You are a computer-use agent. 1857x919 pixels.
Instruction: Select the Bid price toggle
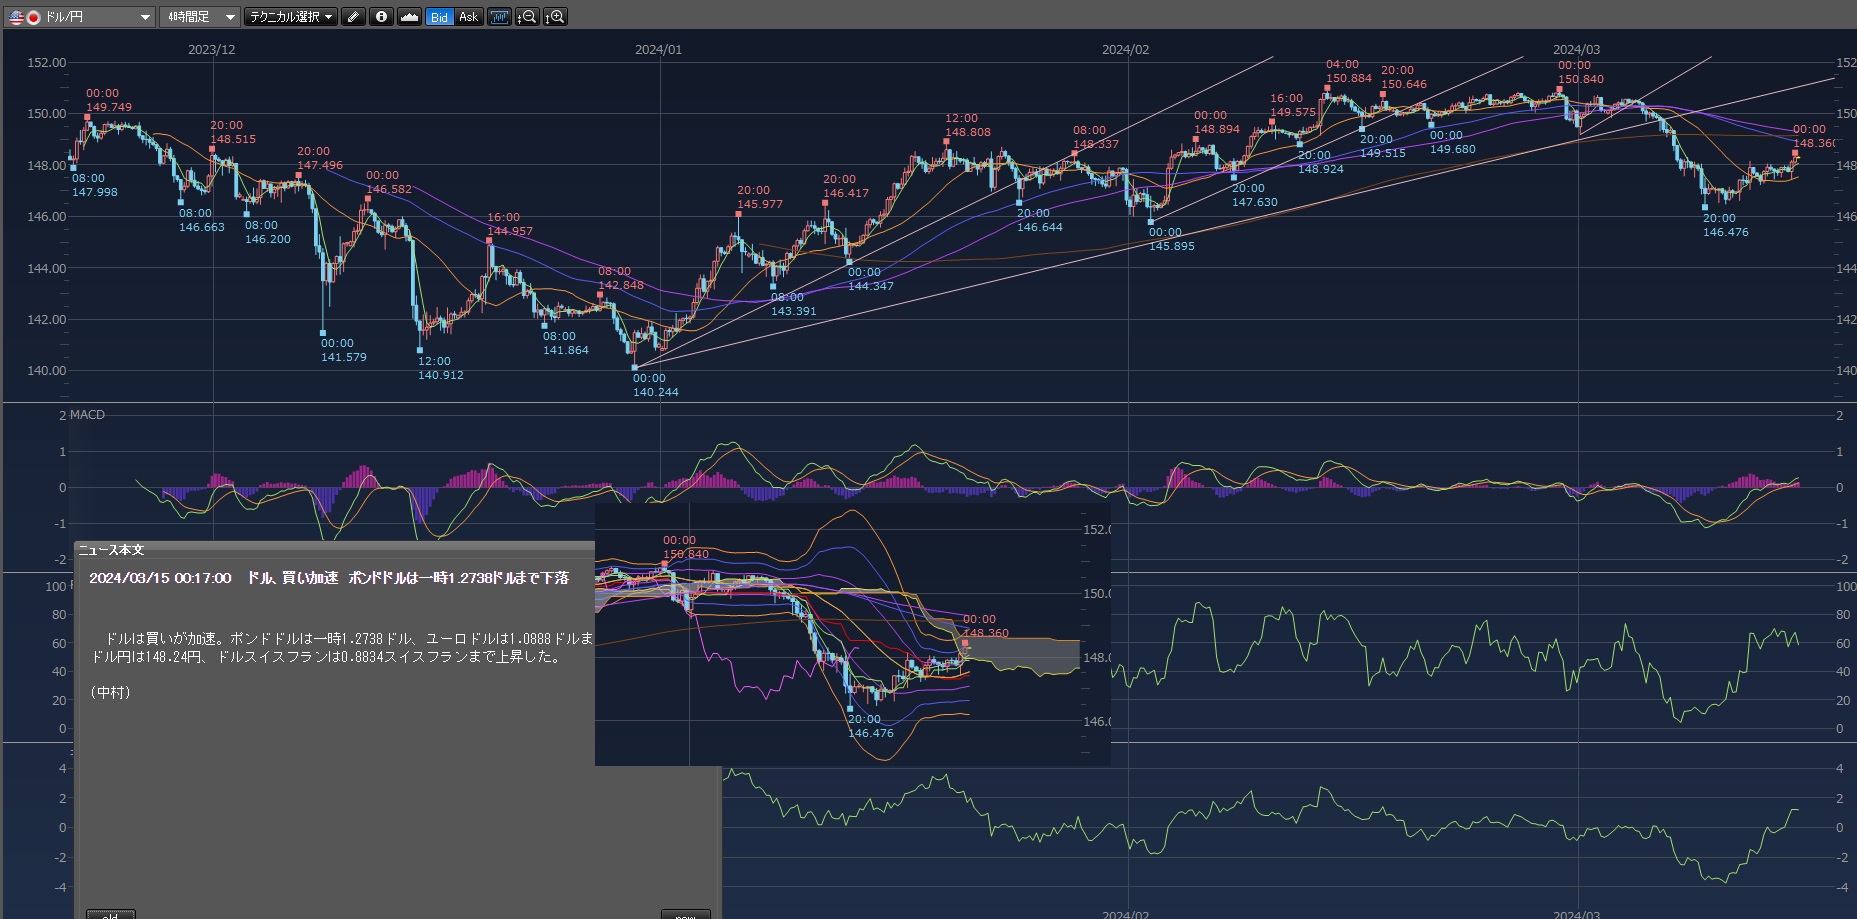[439, 17]
